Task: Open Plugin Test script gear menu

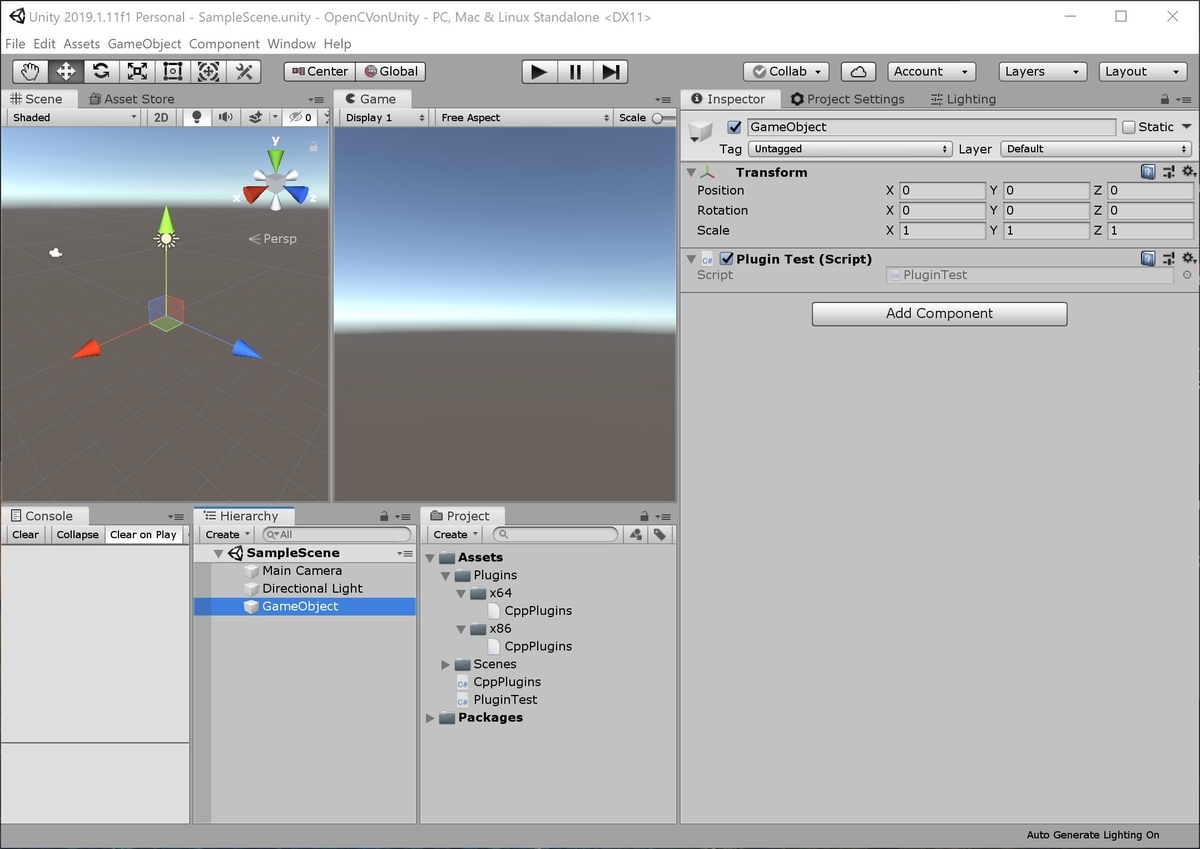Action: (1188, 258)
